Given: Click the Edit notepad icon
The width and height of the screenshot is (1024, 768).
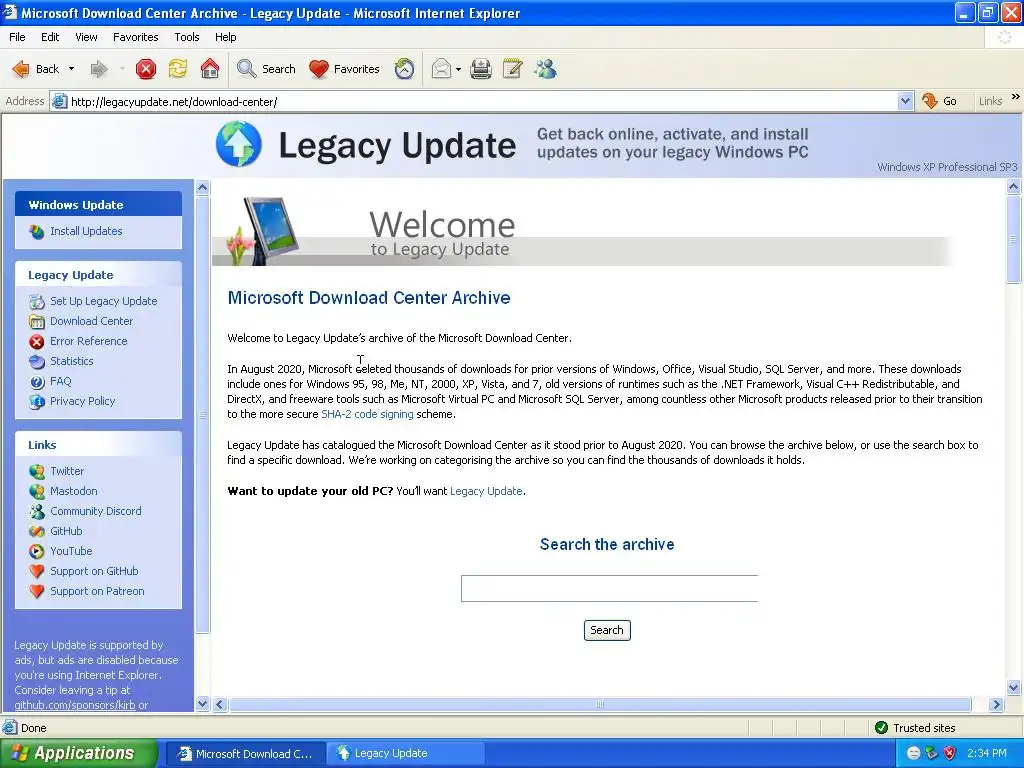Looking at the screenshot, I should [513, 69].
